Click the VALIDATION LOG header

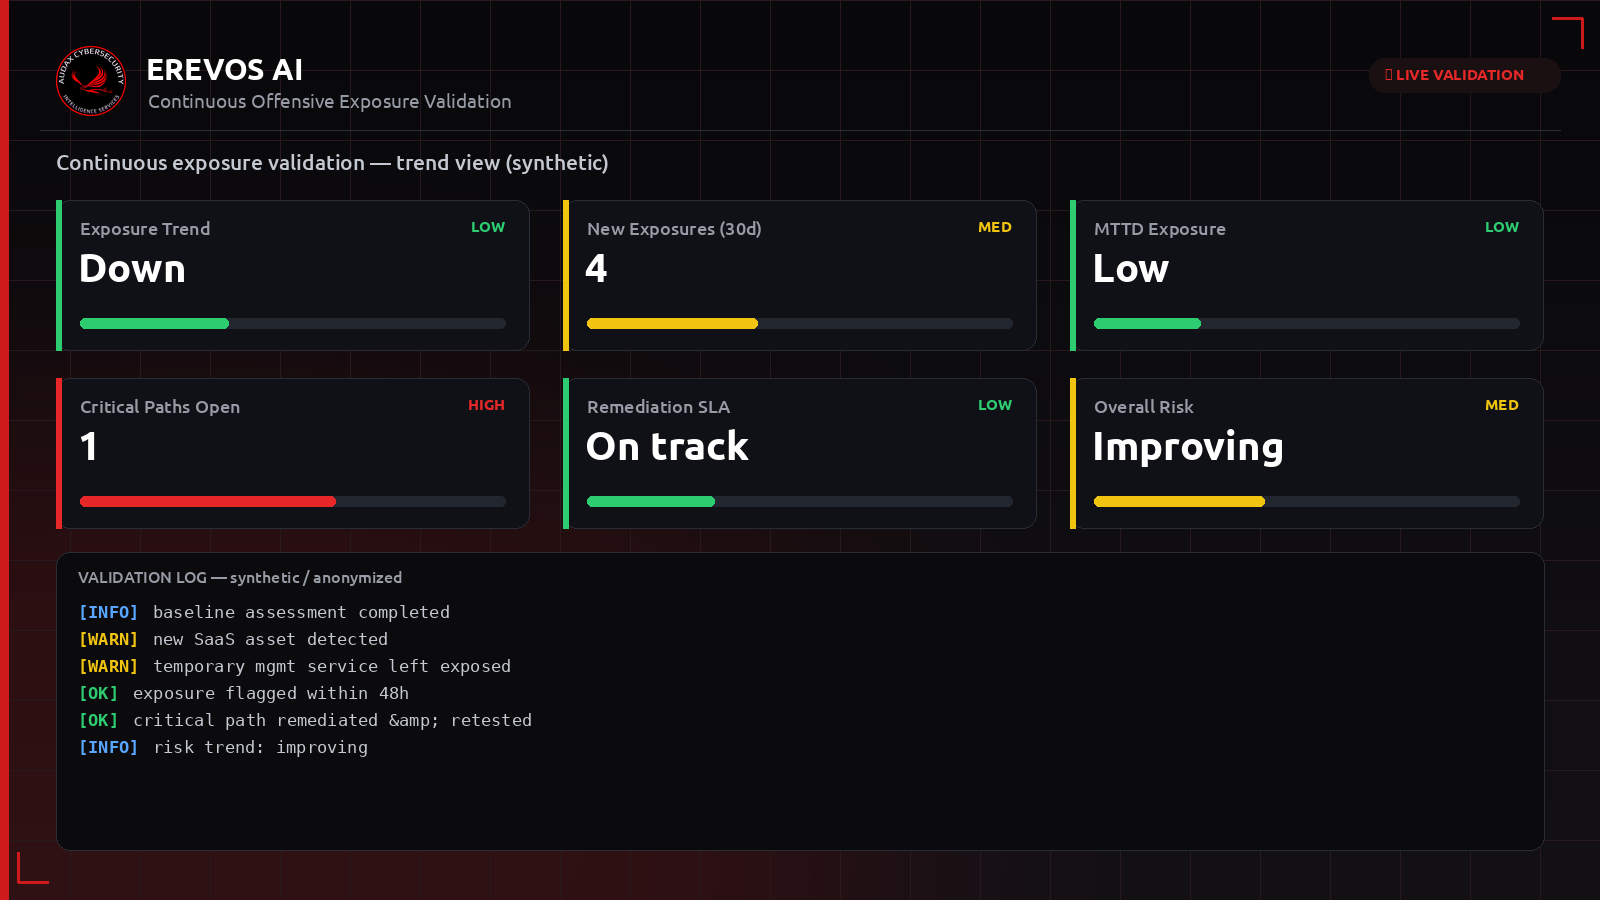pos(240,578)
